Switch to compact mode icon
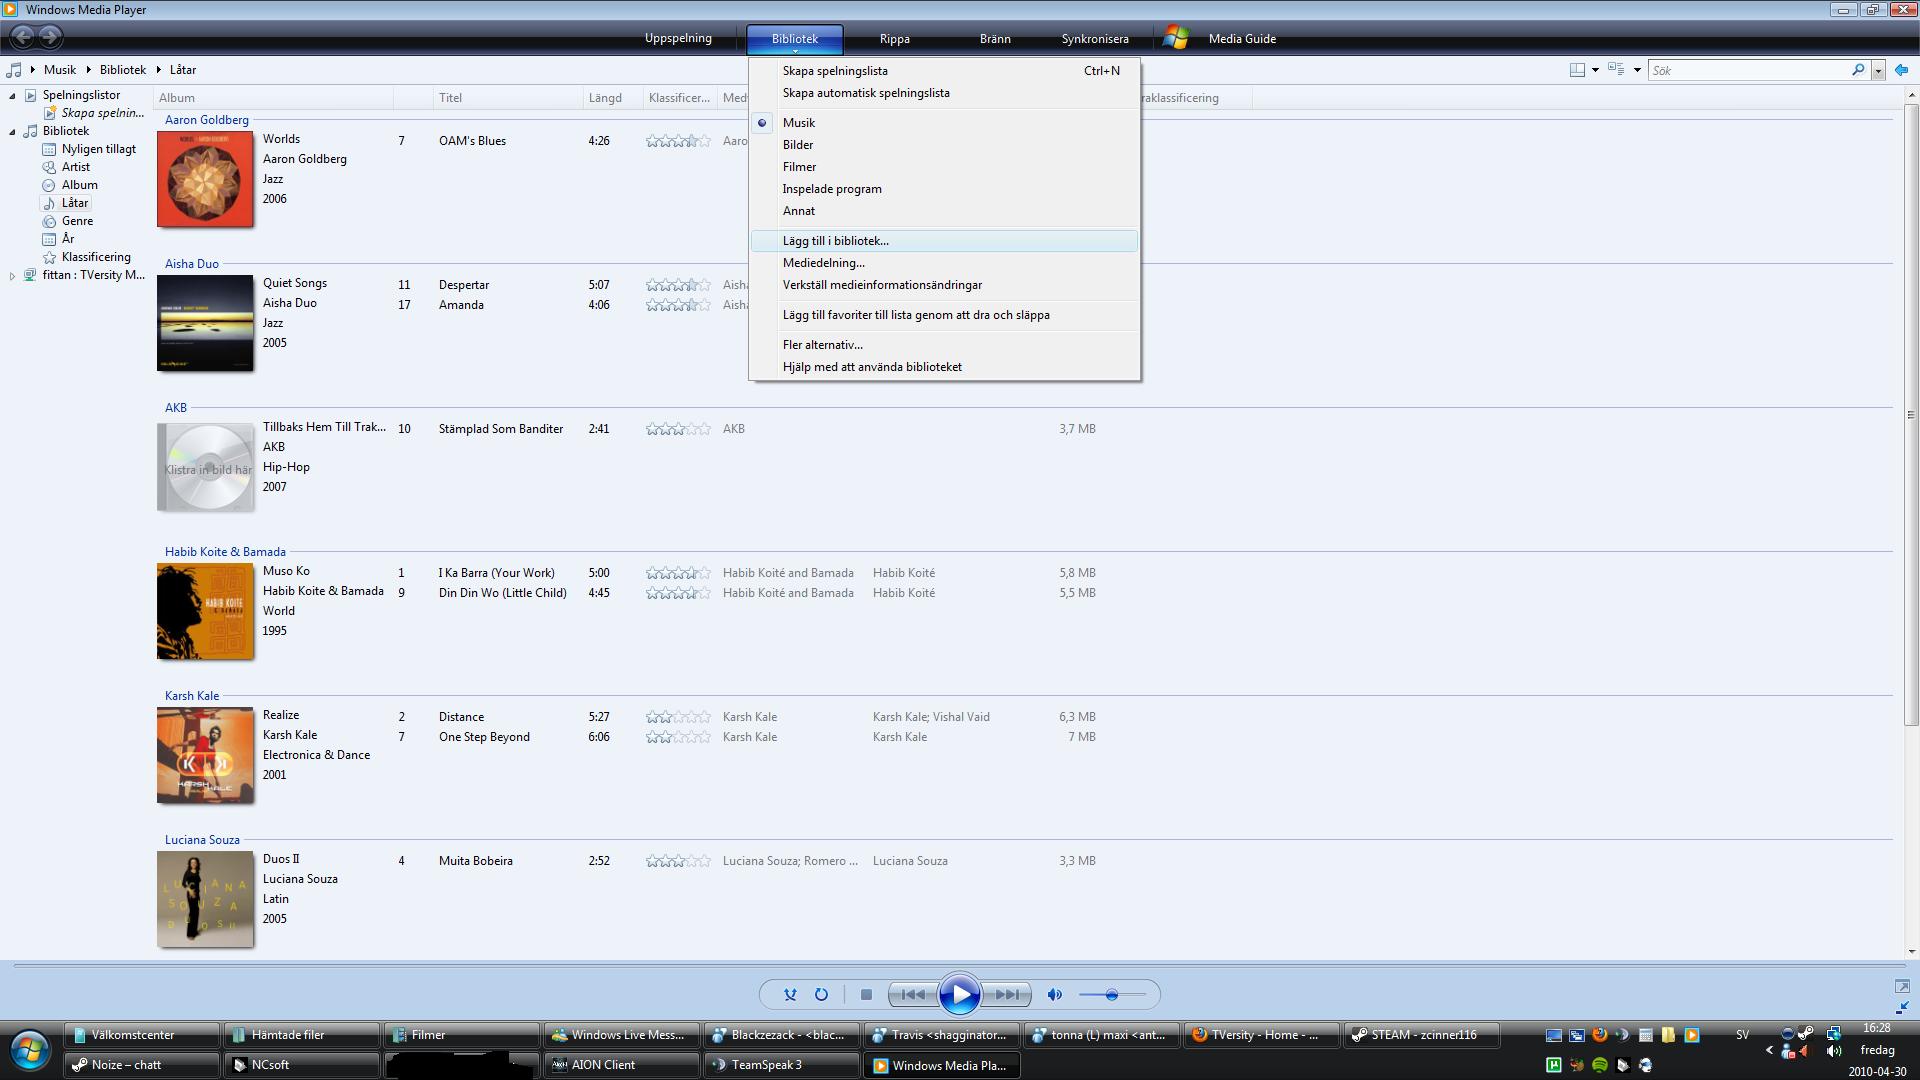This screenshot has width=1920, height=1080. (x=1901, y=1008)
